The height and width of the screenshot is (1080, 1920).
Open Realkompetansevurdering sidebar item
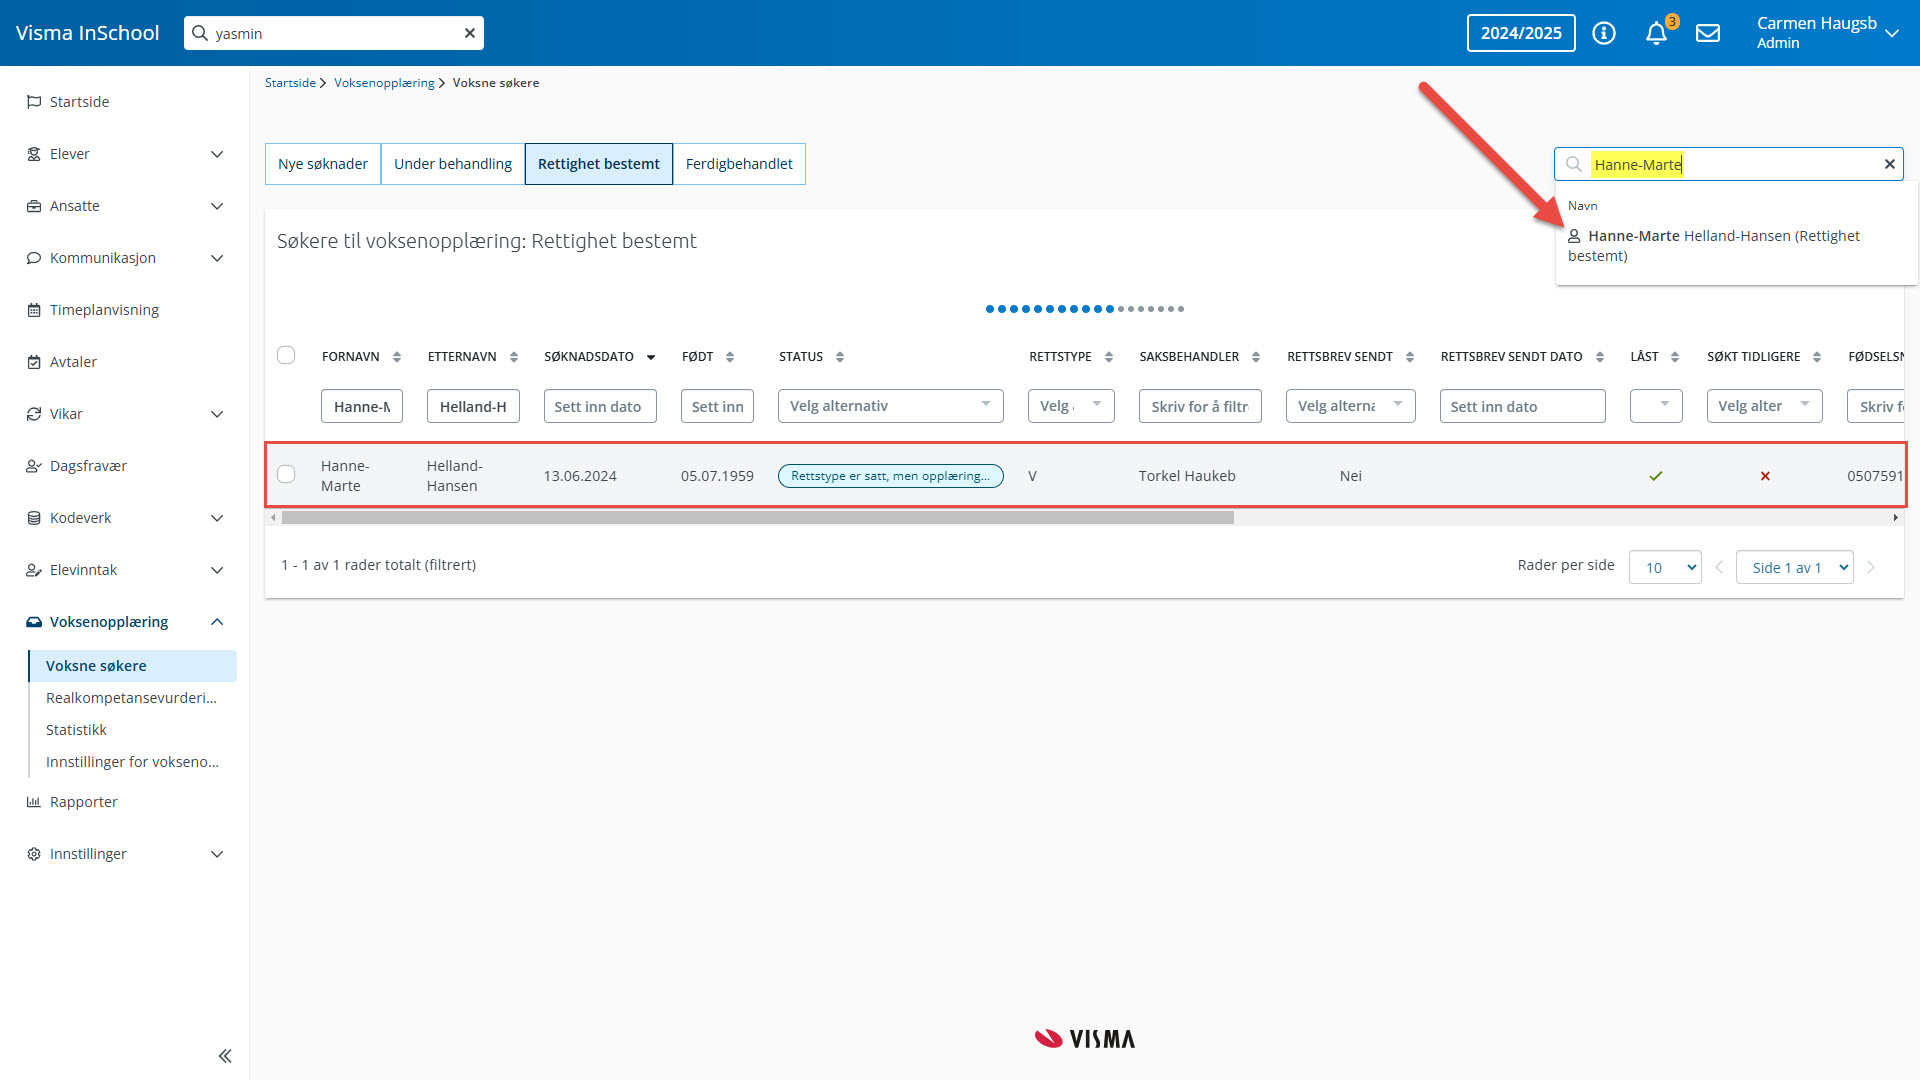[133, 698]
